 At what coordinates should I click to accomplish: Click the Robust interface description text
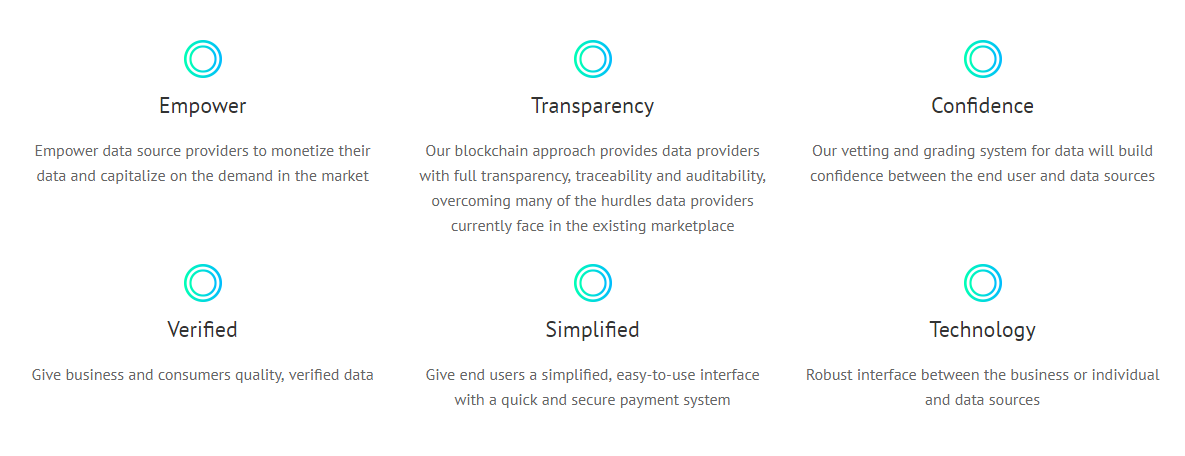coord(982,387)
